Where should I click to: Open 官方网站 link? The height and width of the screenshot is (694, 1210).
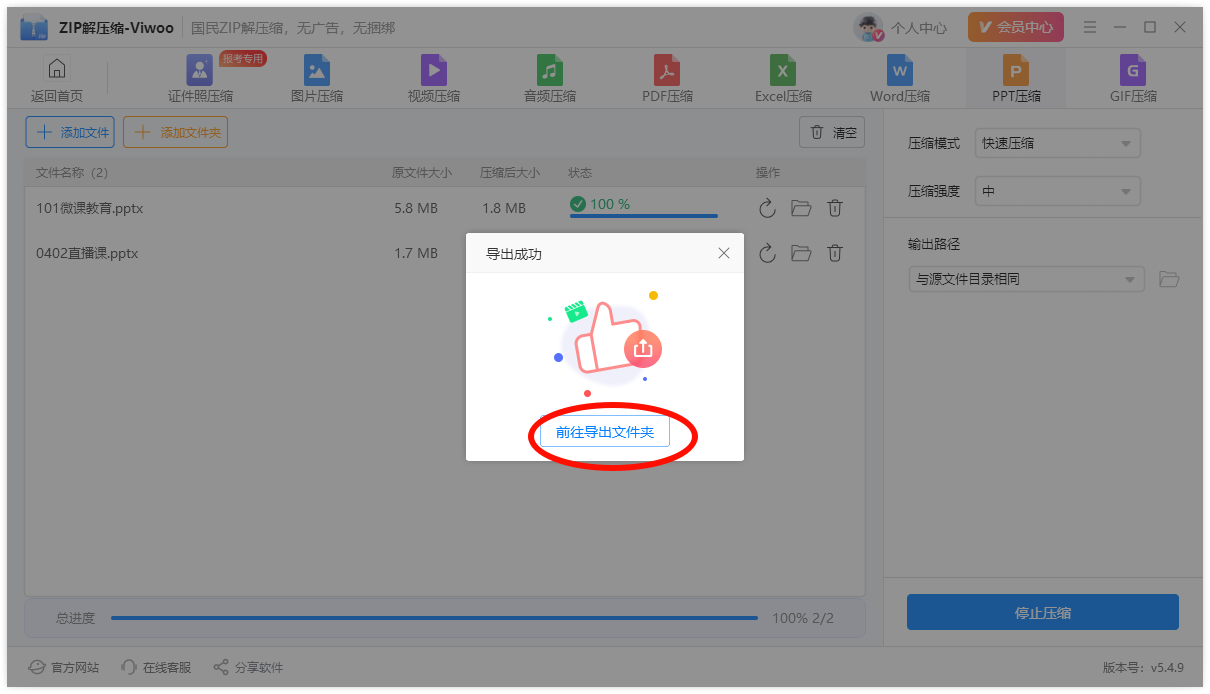click(x=63, y=667)
